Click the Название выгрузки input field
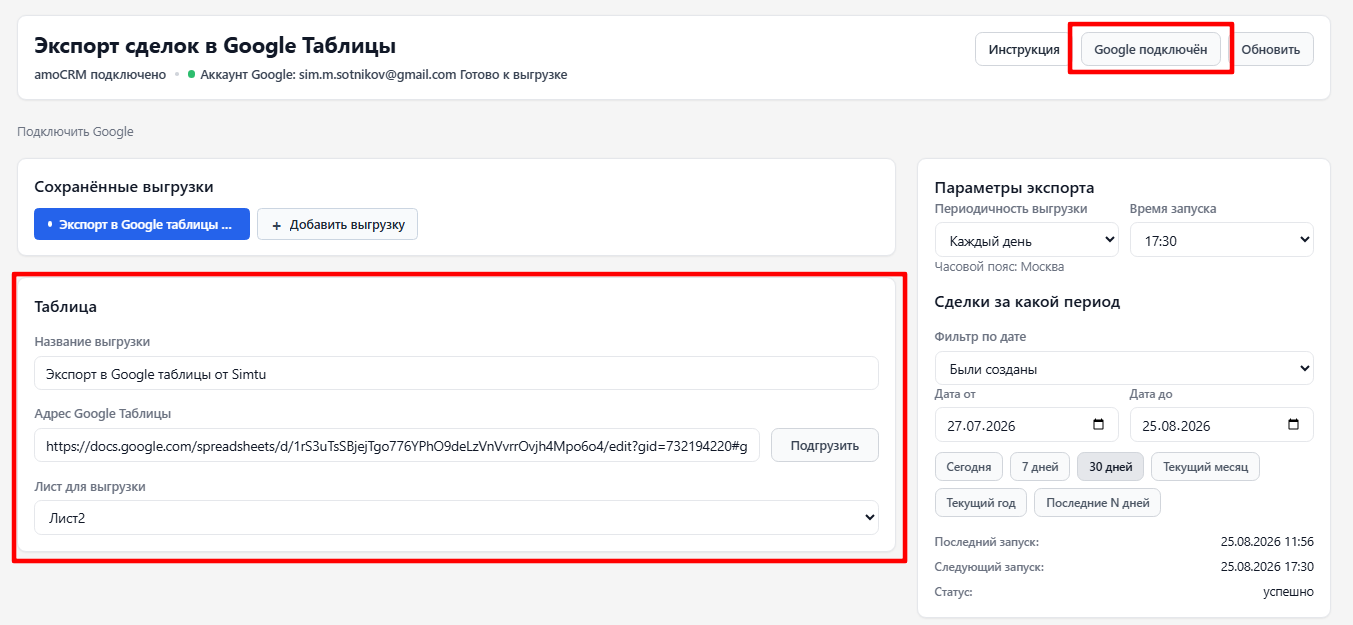The width and height of the screenshot is (1353, 625). pyautogui.click(x=456, y=373)
